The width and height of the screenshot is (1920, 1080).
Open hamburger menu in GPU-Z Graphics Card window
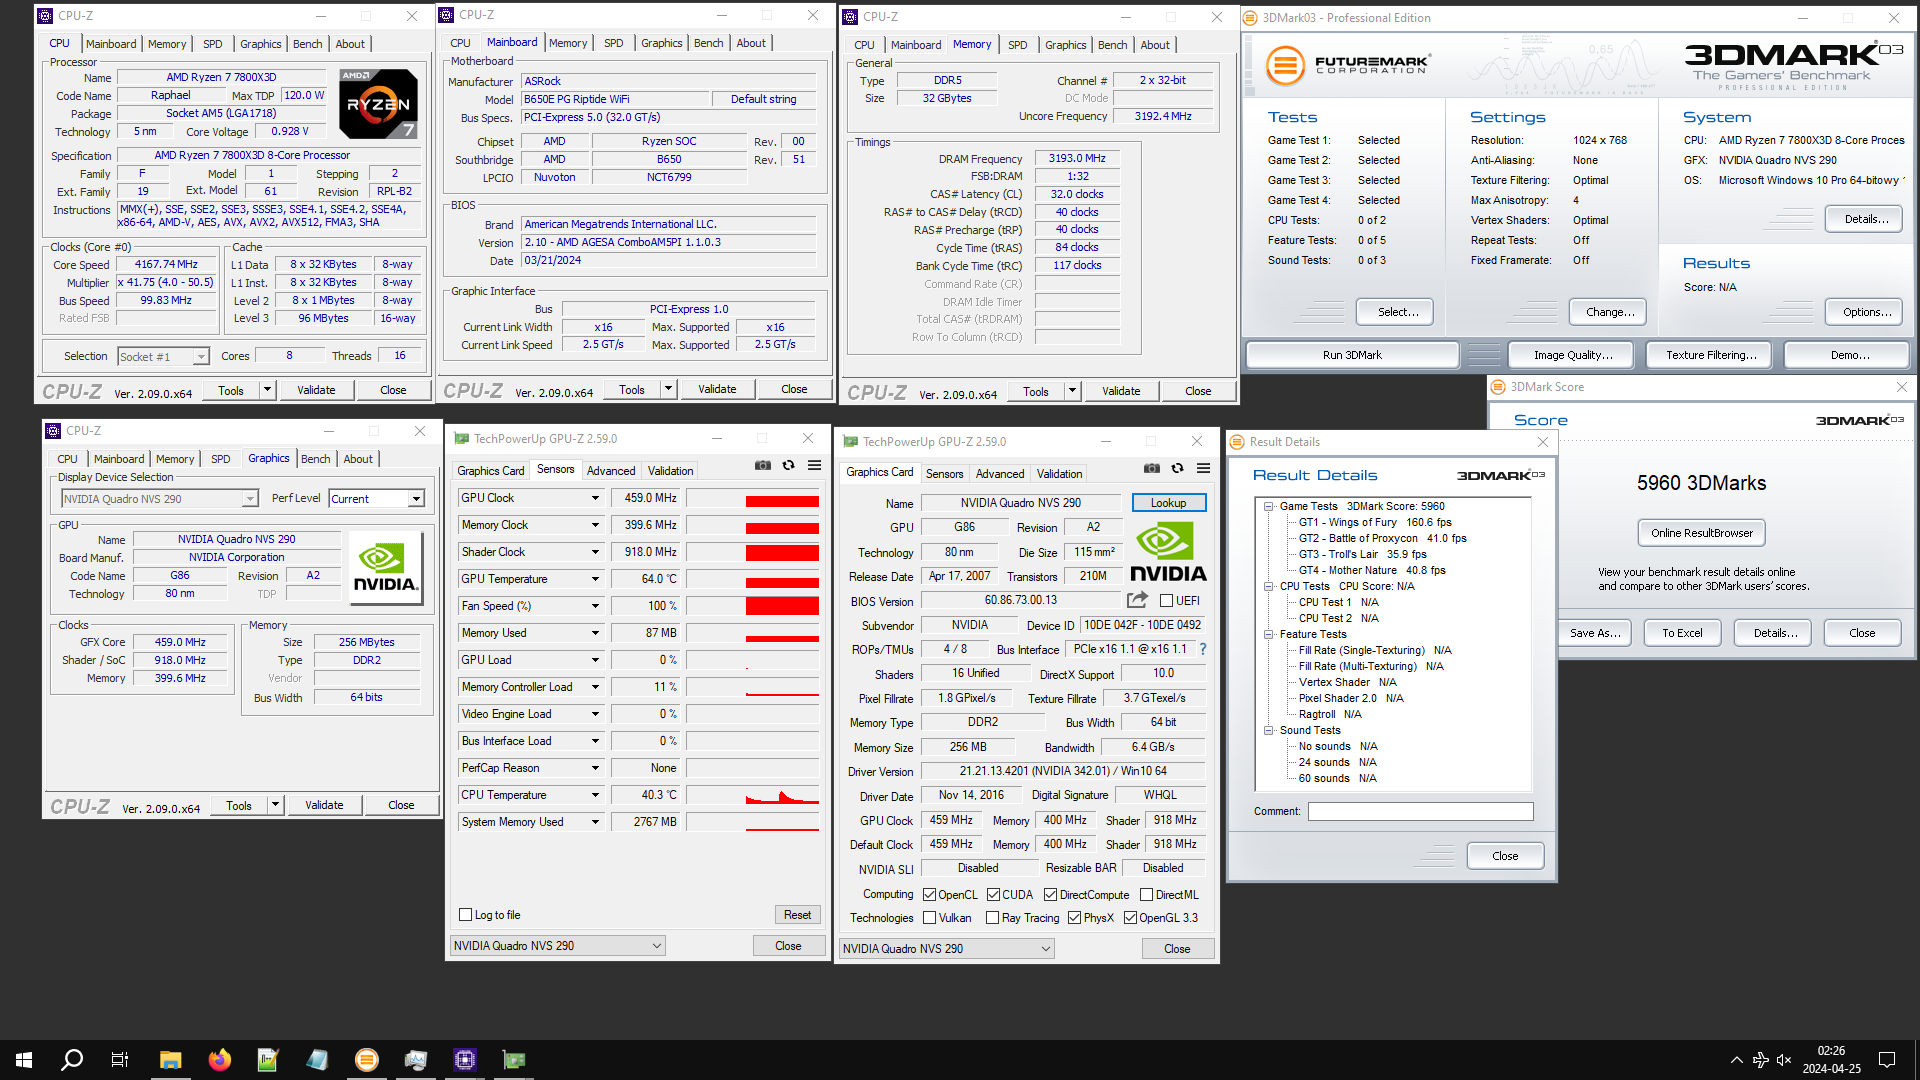[x=1204, y=469]
